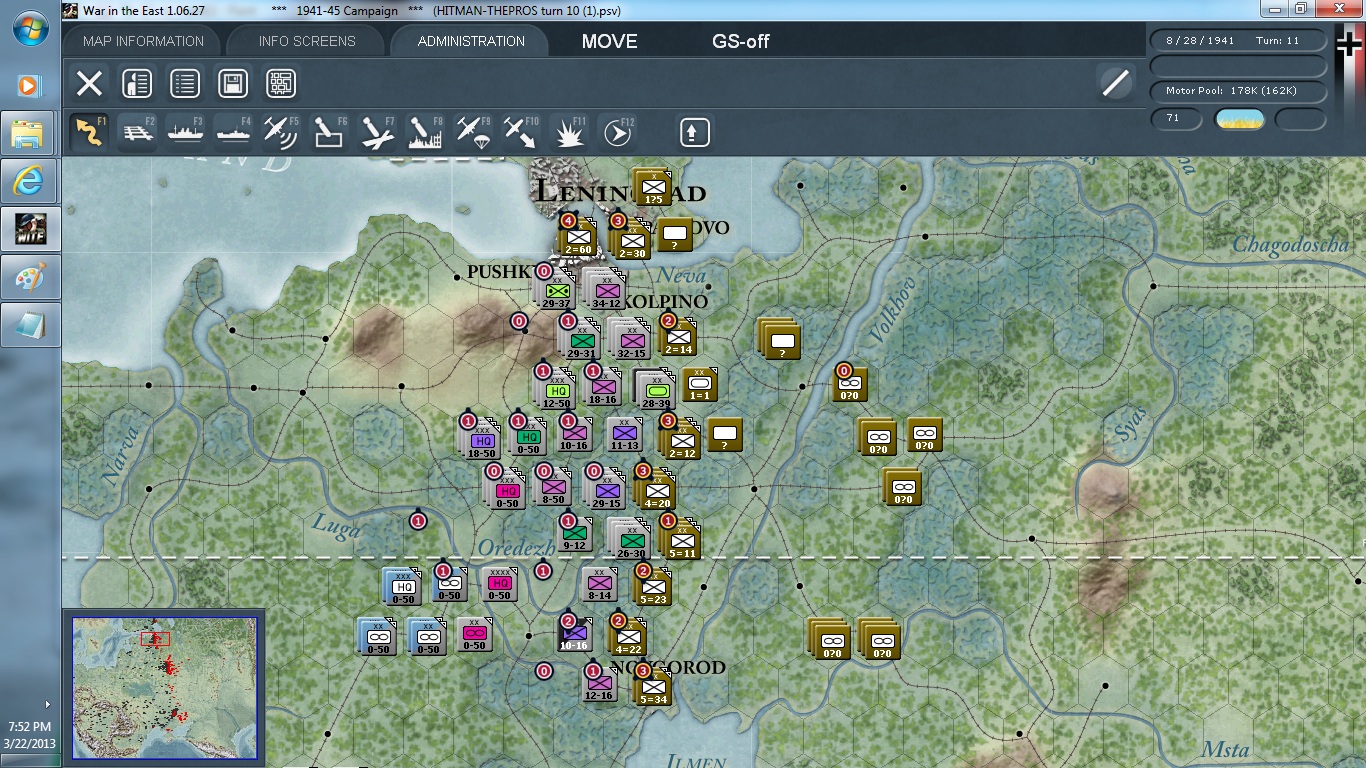Viewport: 1366px width, 768px height.
Task: Select Bomb unit mode (F6) icon
Action: point(329,132)
